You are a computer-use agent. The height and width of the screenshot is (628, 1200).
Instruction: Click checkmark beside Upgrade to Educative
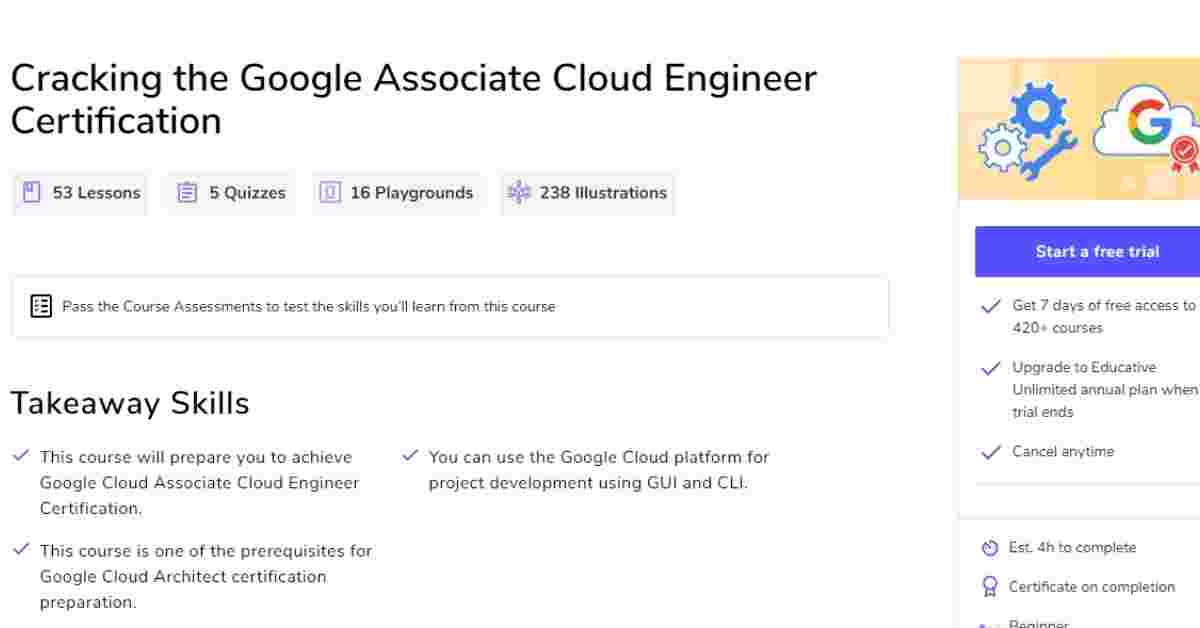(991, 369)
